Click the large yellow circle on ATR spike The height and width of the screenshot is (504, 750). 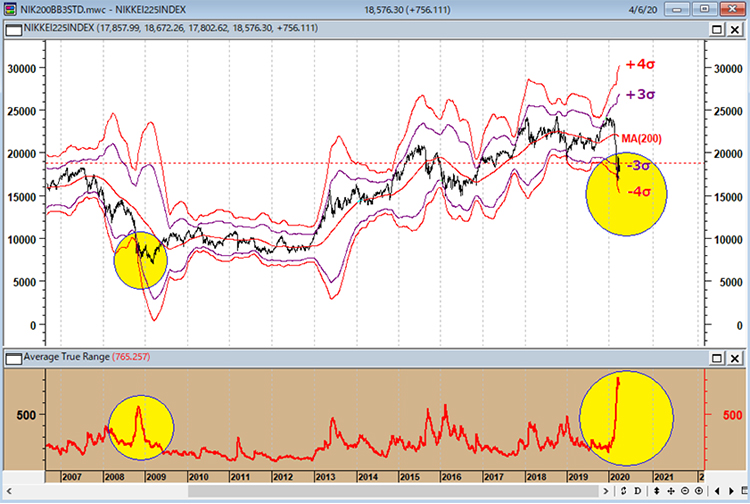click(621, 418)
